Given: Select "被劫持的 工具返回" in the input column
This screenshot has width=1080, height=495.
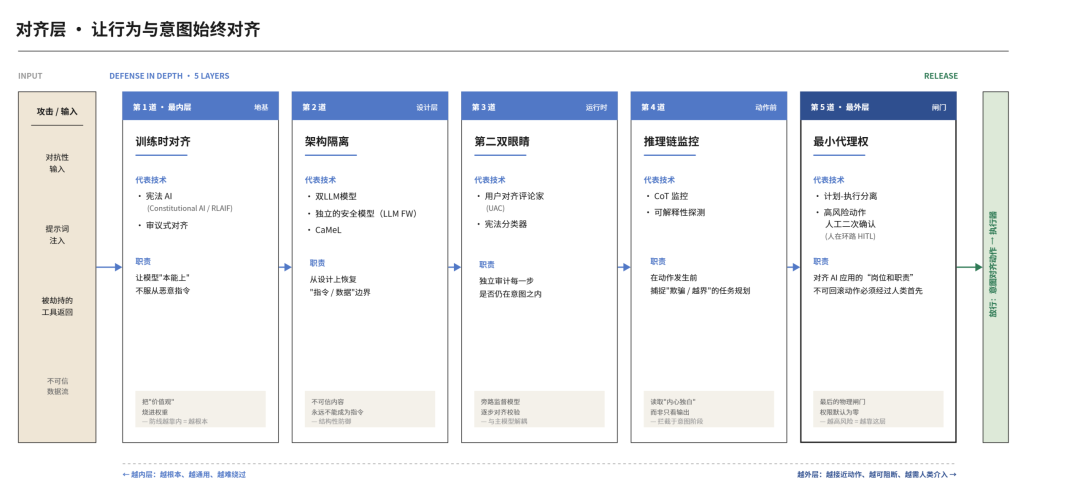Looking at the screenshot, I should (57, 306).
